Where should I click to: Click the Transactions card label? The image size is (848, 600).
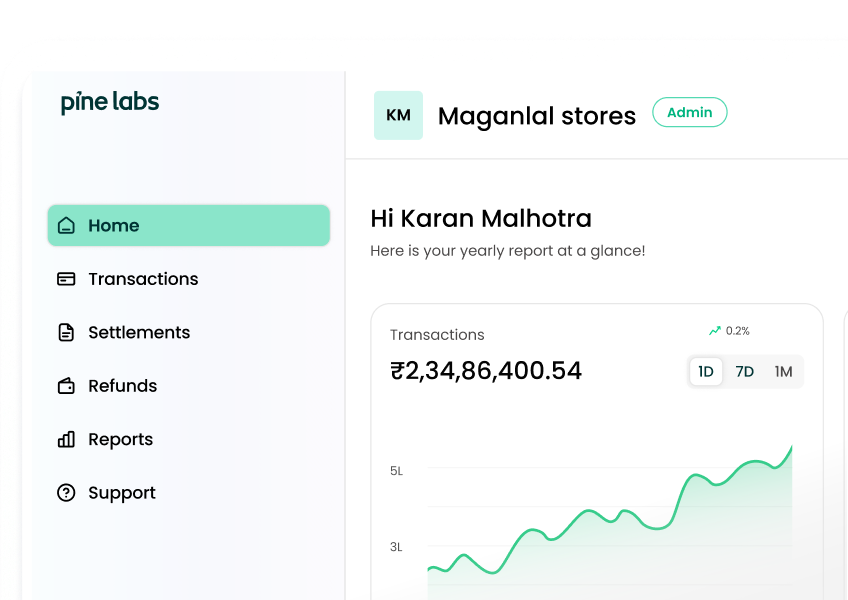[x=437, y=335]
